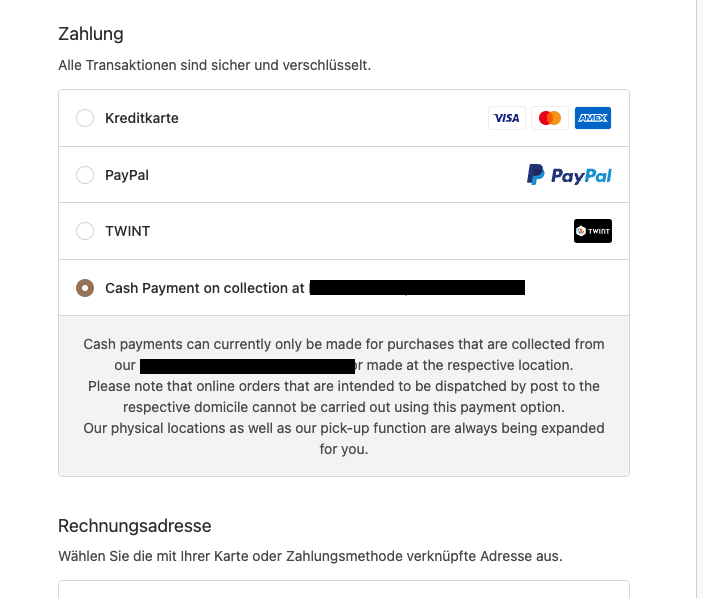Choose the PayPal radio button

(85, 175)
